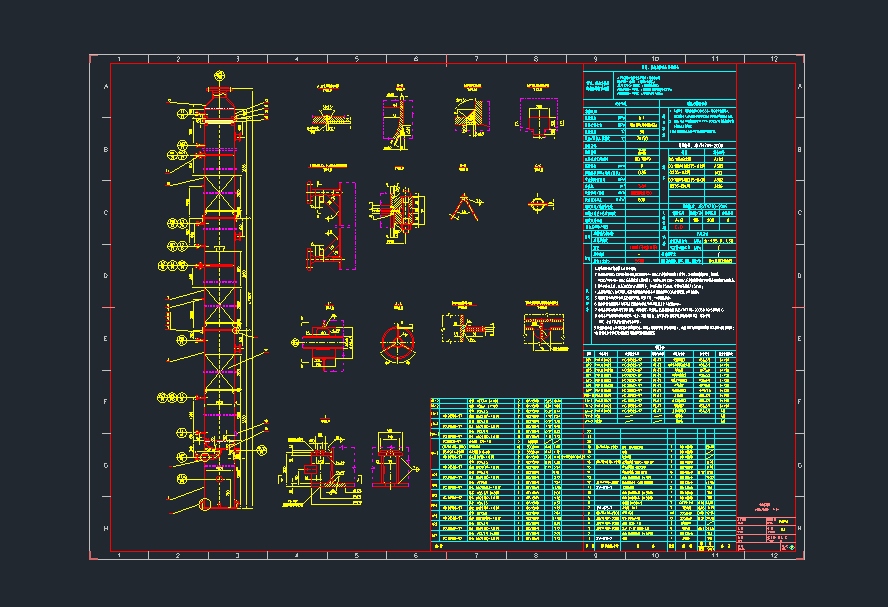Click the triangular support detail view
The height and width of the screenshot is (607, 888).
[463, 206]
